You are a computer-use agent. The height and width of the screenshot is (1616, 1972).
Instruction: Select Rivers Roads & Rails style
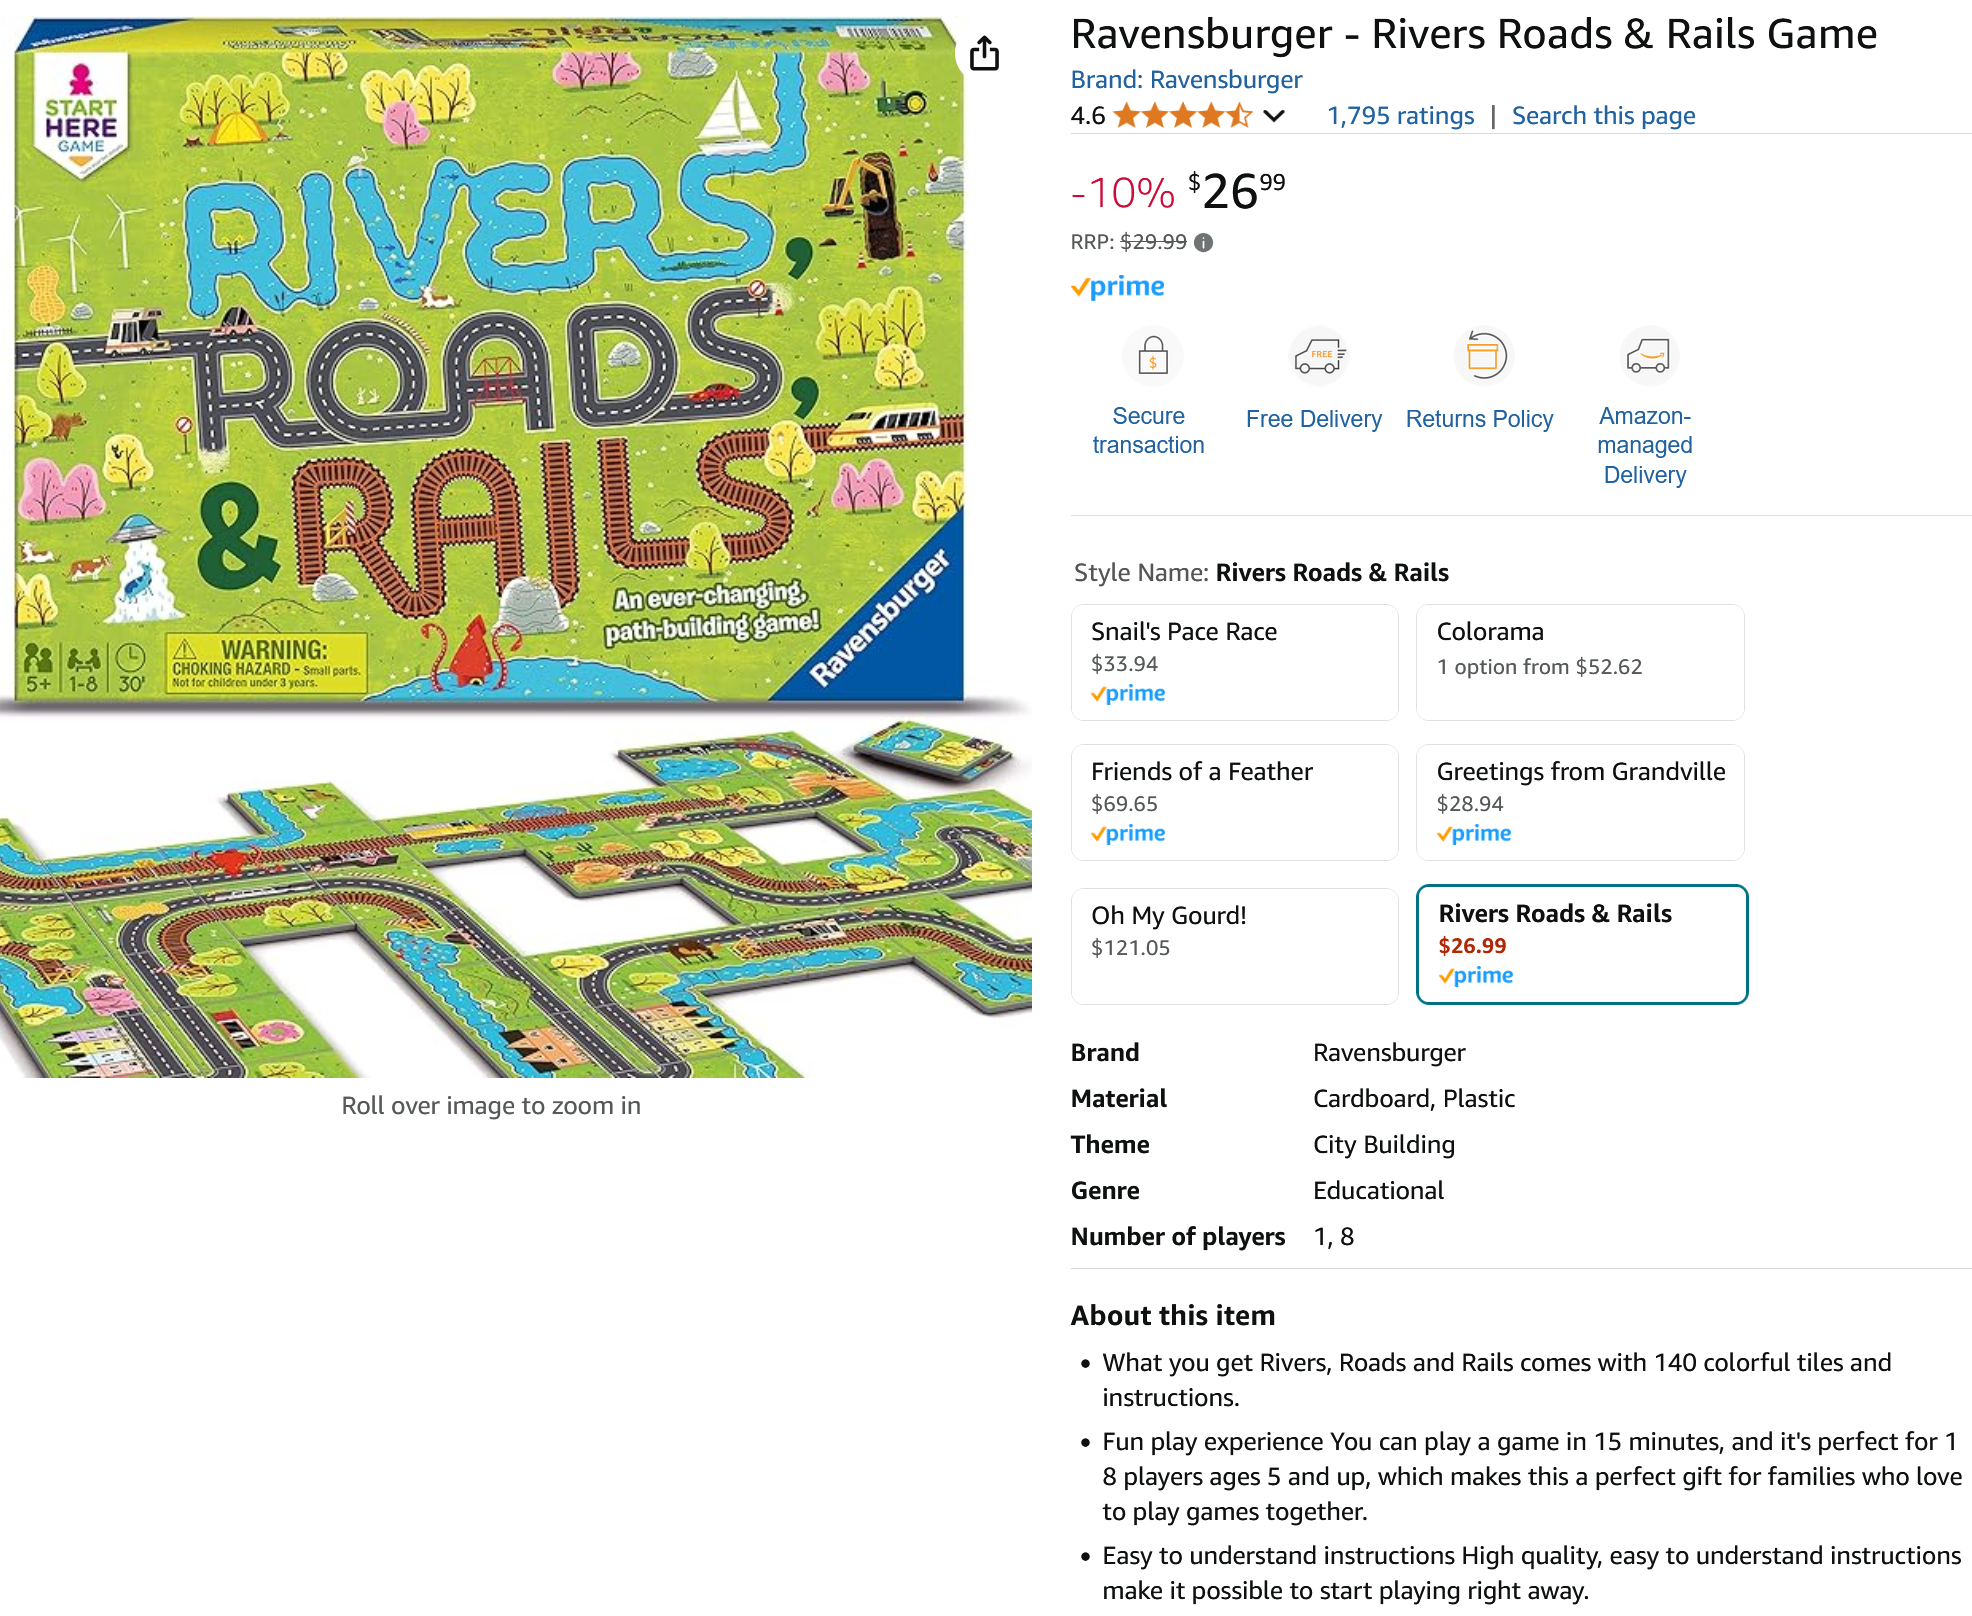[1582, 944]
